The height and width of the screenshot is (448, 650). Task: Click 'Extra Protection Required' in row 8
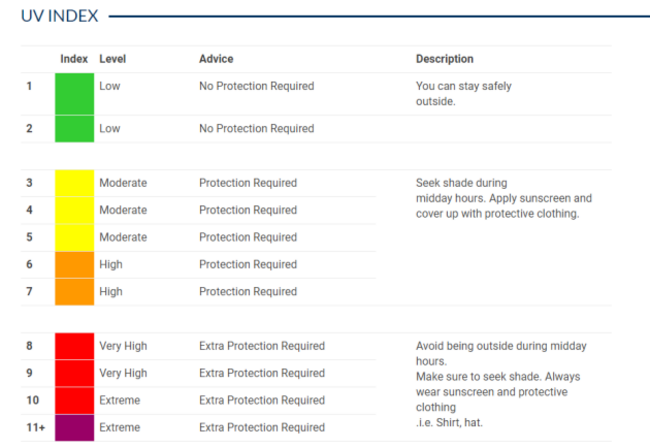pos(262,346)
